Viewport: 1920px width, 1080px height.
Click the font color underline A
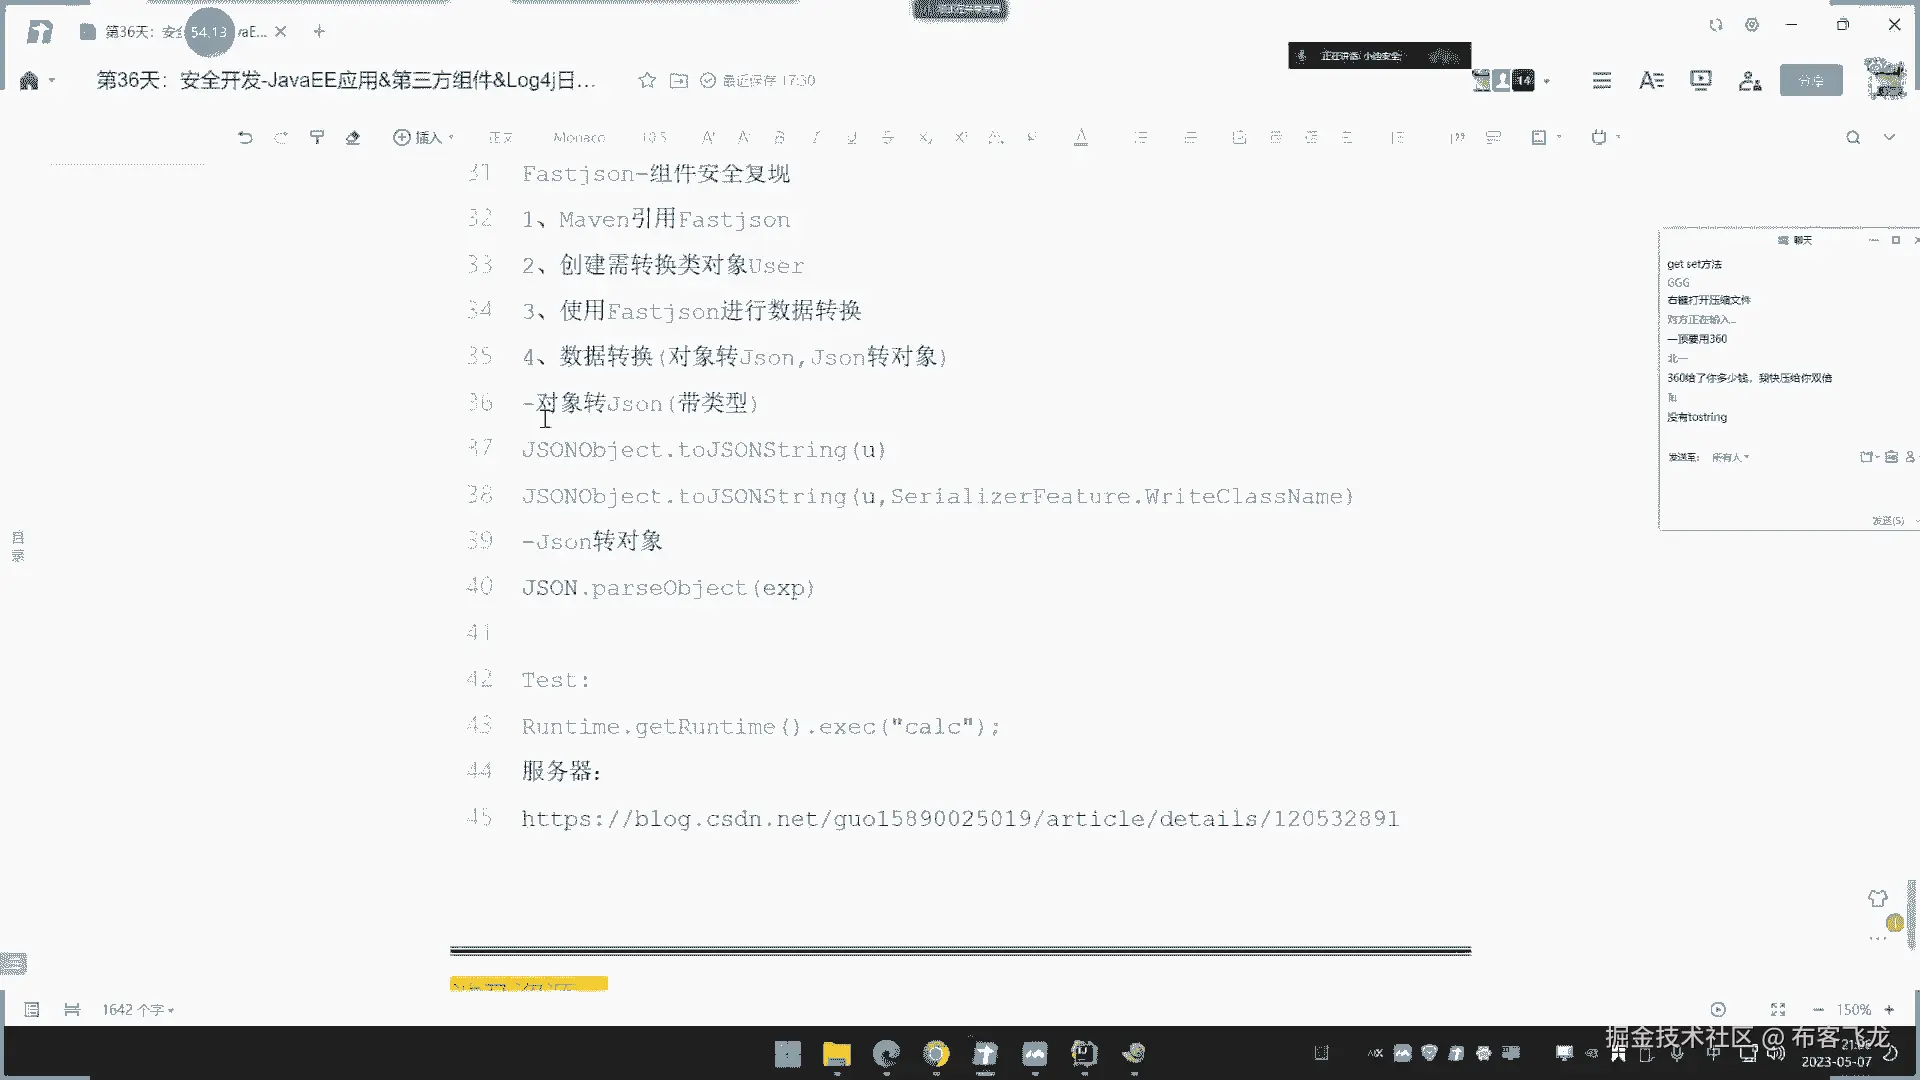click(x=1081, y=137)
